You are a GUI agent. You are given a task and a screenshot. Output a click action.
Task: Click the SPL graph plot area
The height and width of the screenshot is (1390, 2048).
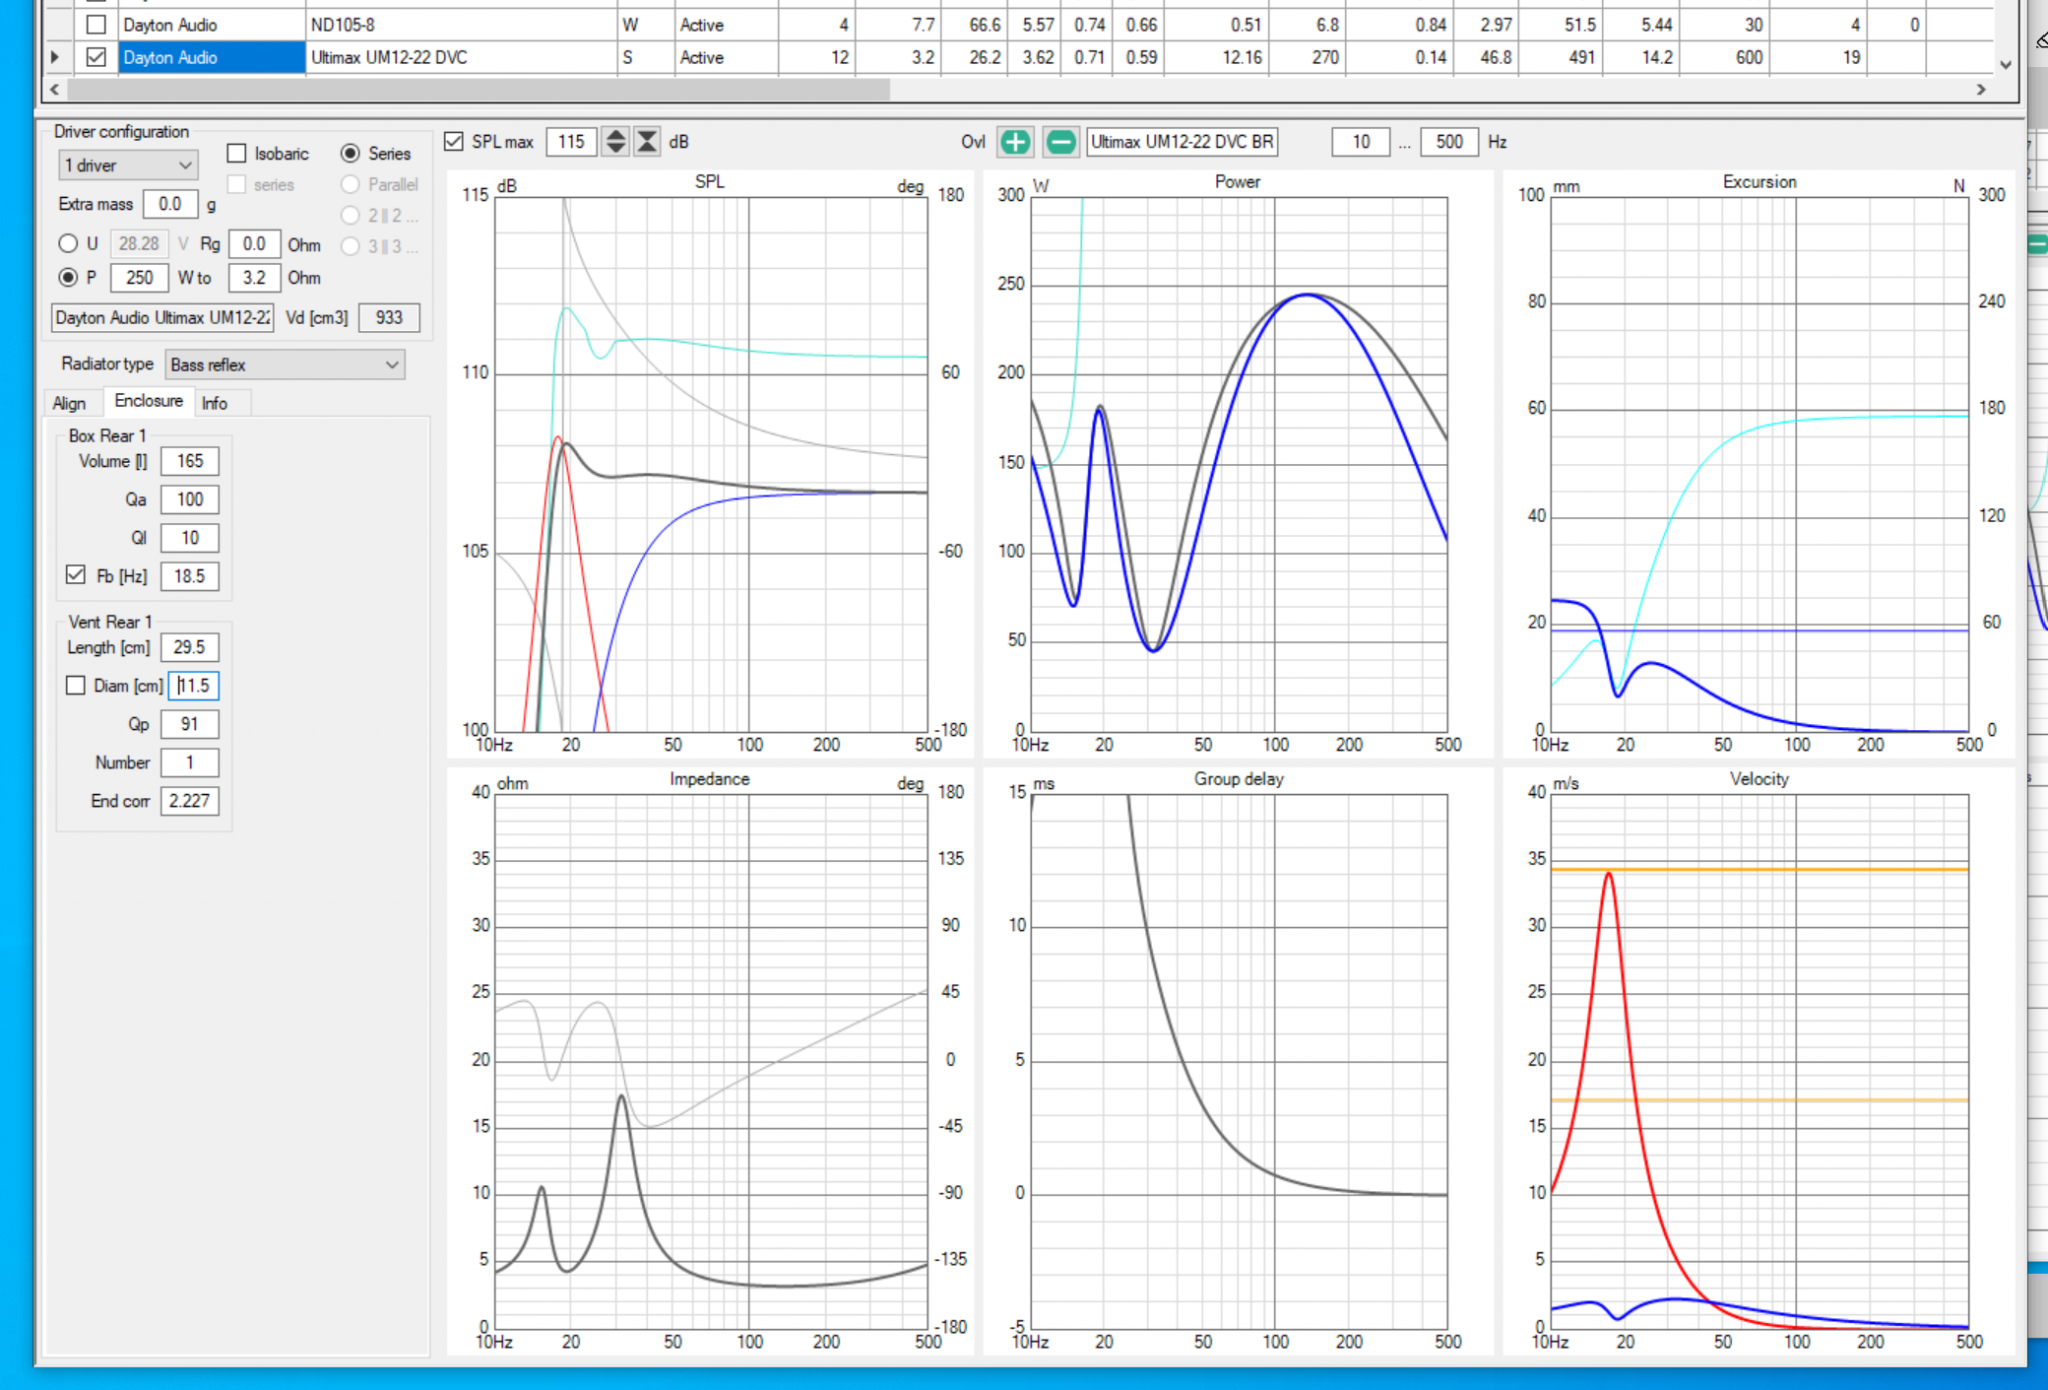coord(711,464)
